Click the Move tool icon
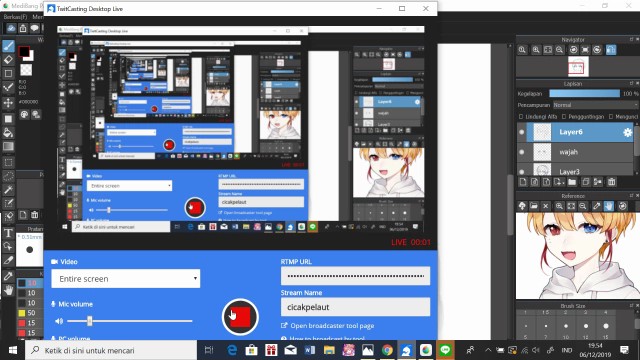The image size is (640, 360). [8, 102]
